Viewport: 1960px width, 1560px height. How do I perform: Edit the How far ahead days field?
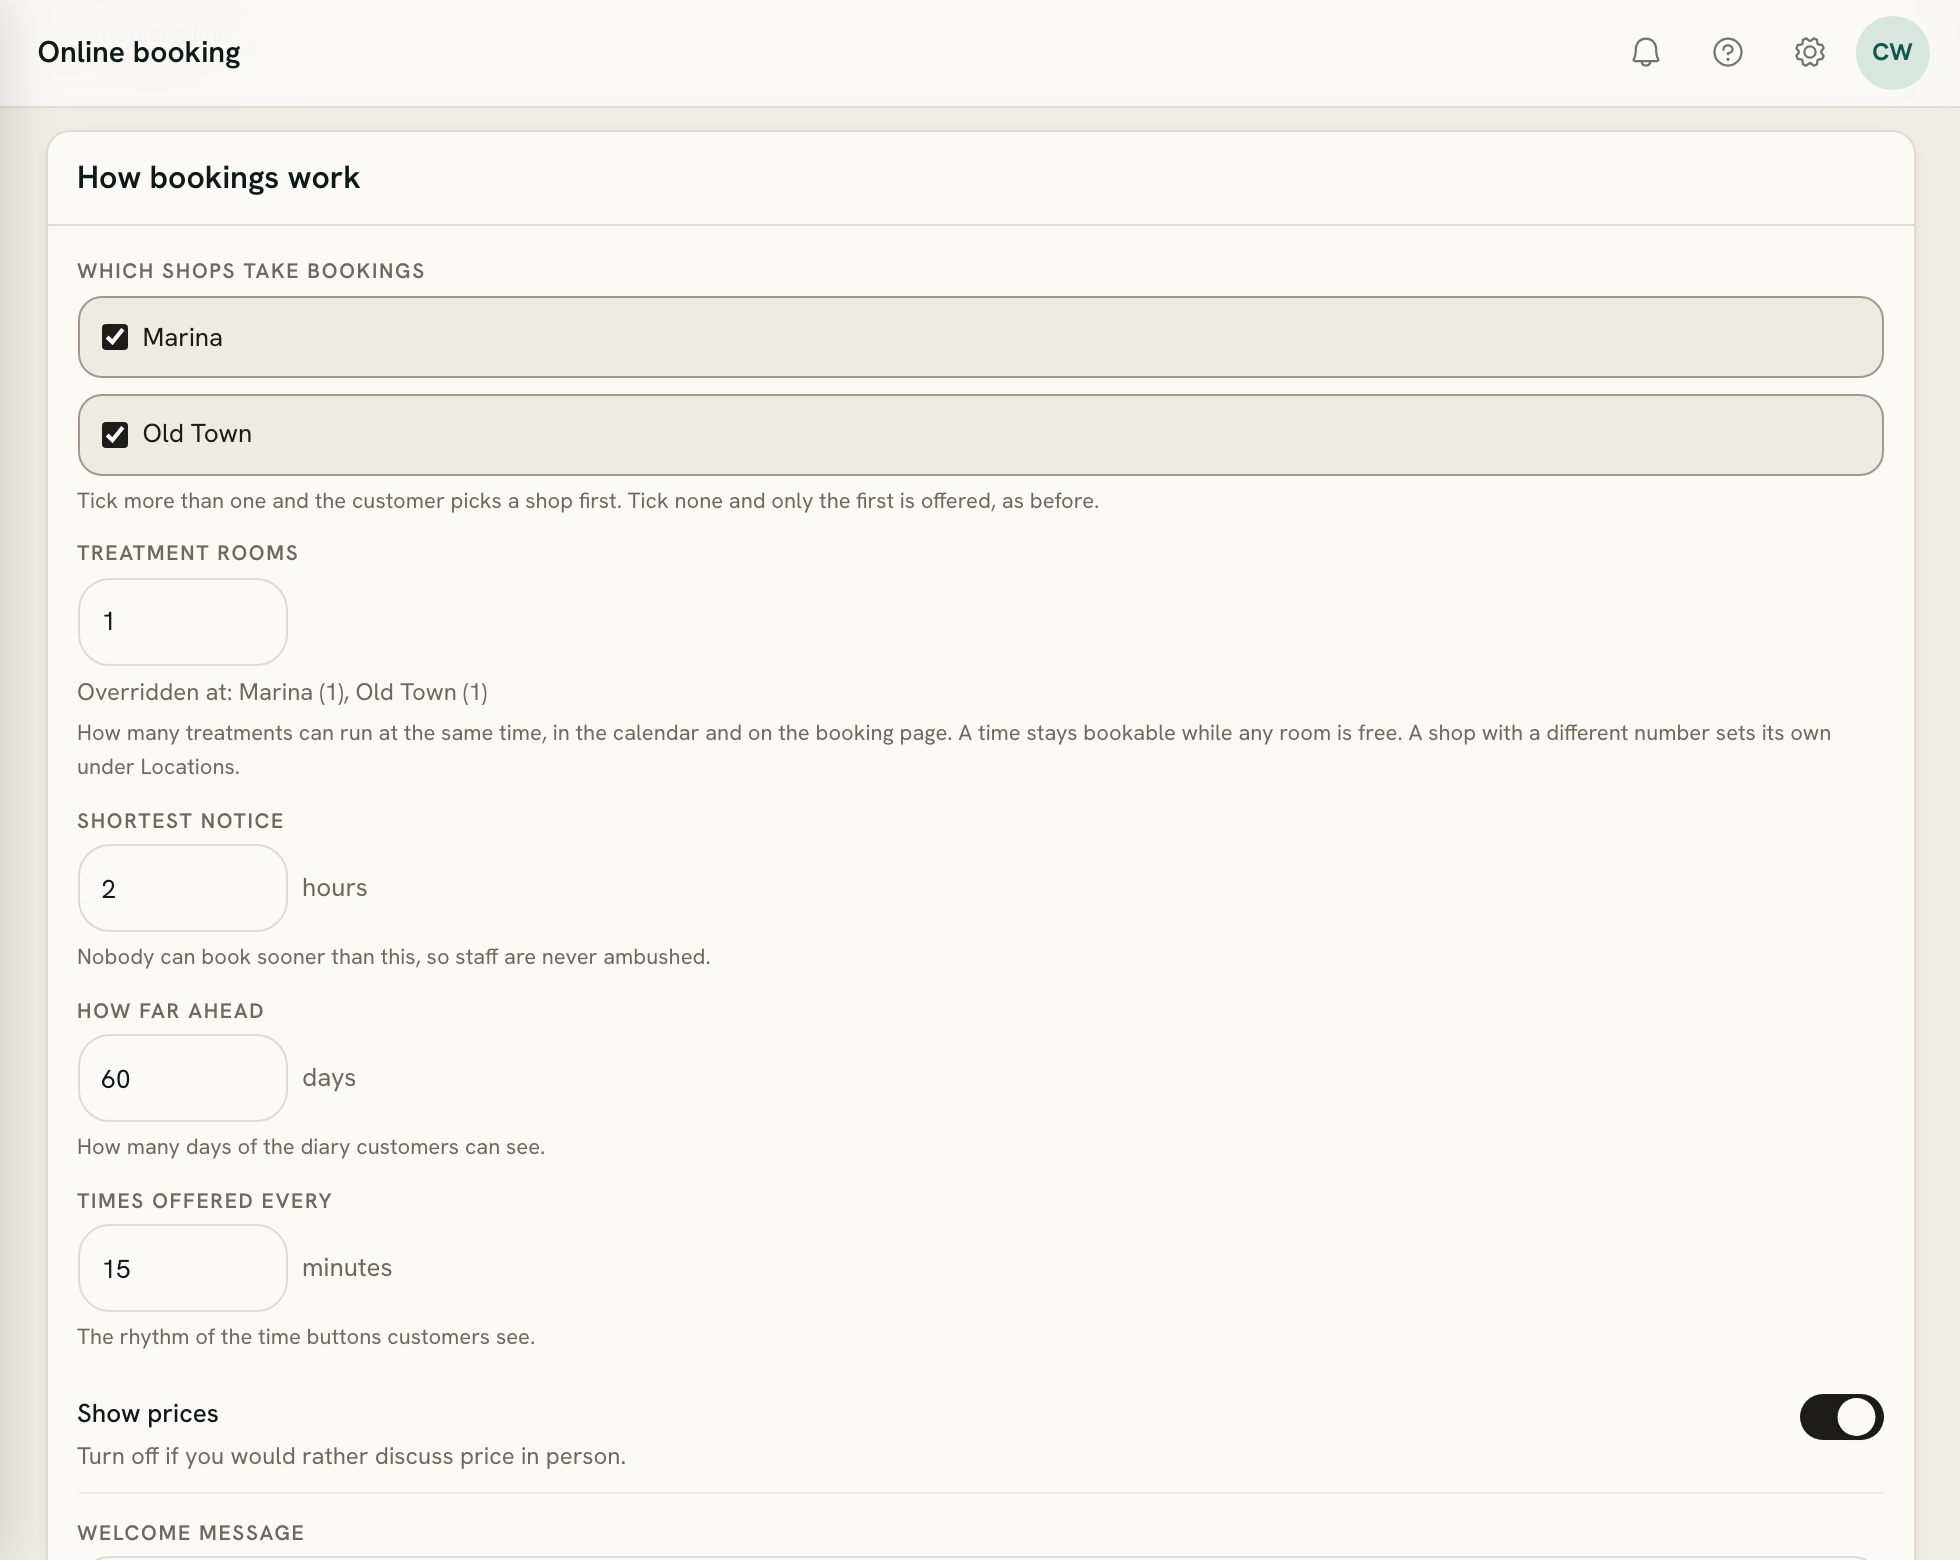[x=183, y=1078]
